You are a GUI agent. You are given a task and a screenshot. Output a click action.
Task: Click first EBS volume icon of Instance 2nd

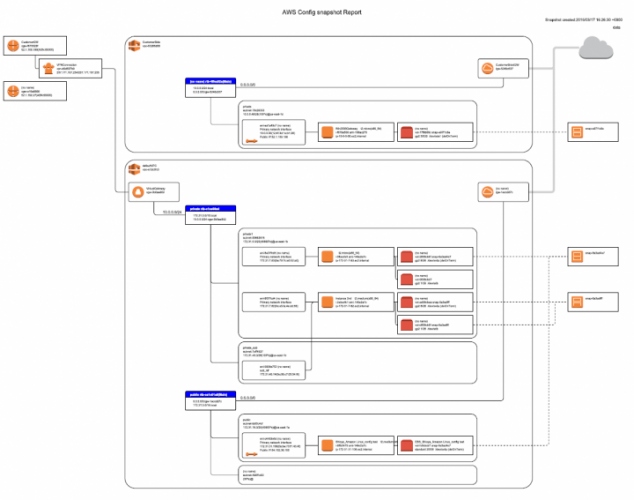pyautogui.click(x=406, y=302)
